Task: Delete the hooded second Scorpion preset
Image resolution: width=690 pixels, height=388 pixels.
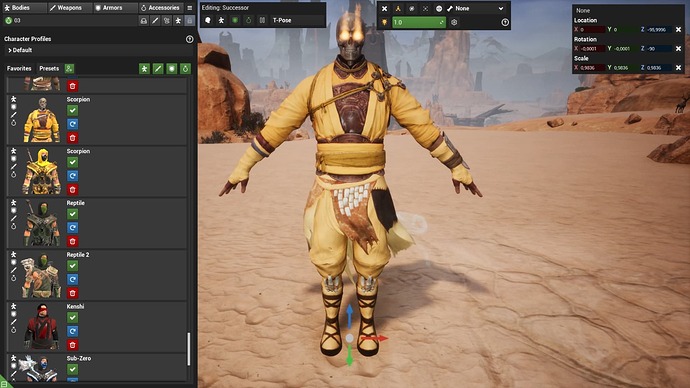Action: pyautogui.click(x=73, y=190)
